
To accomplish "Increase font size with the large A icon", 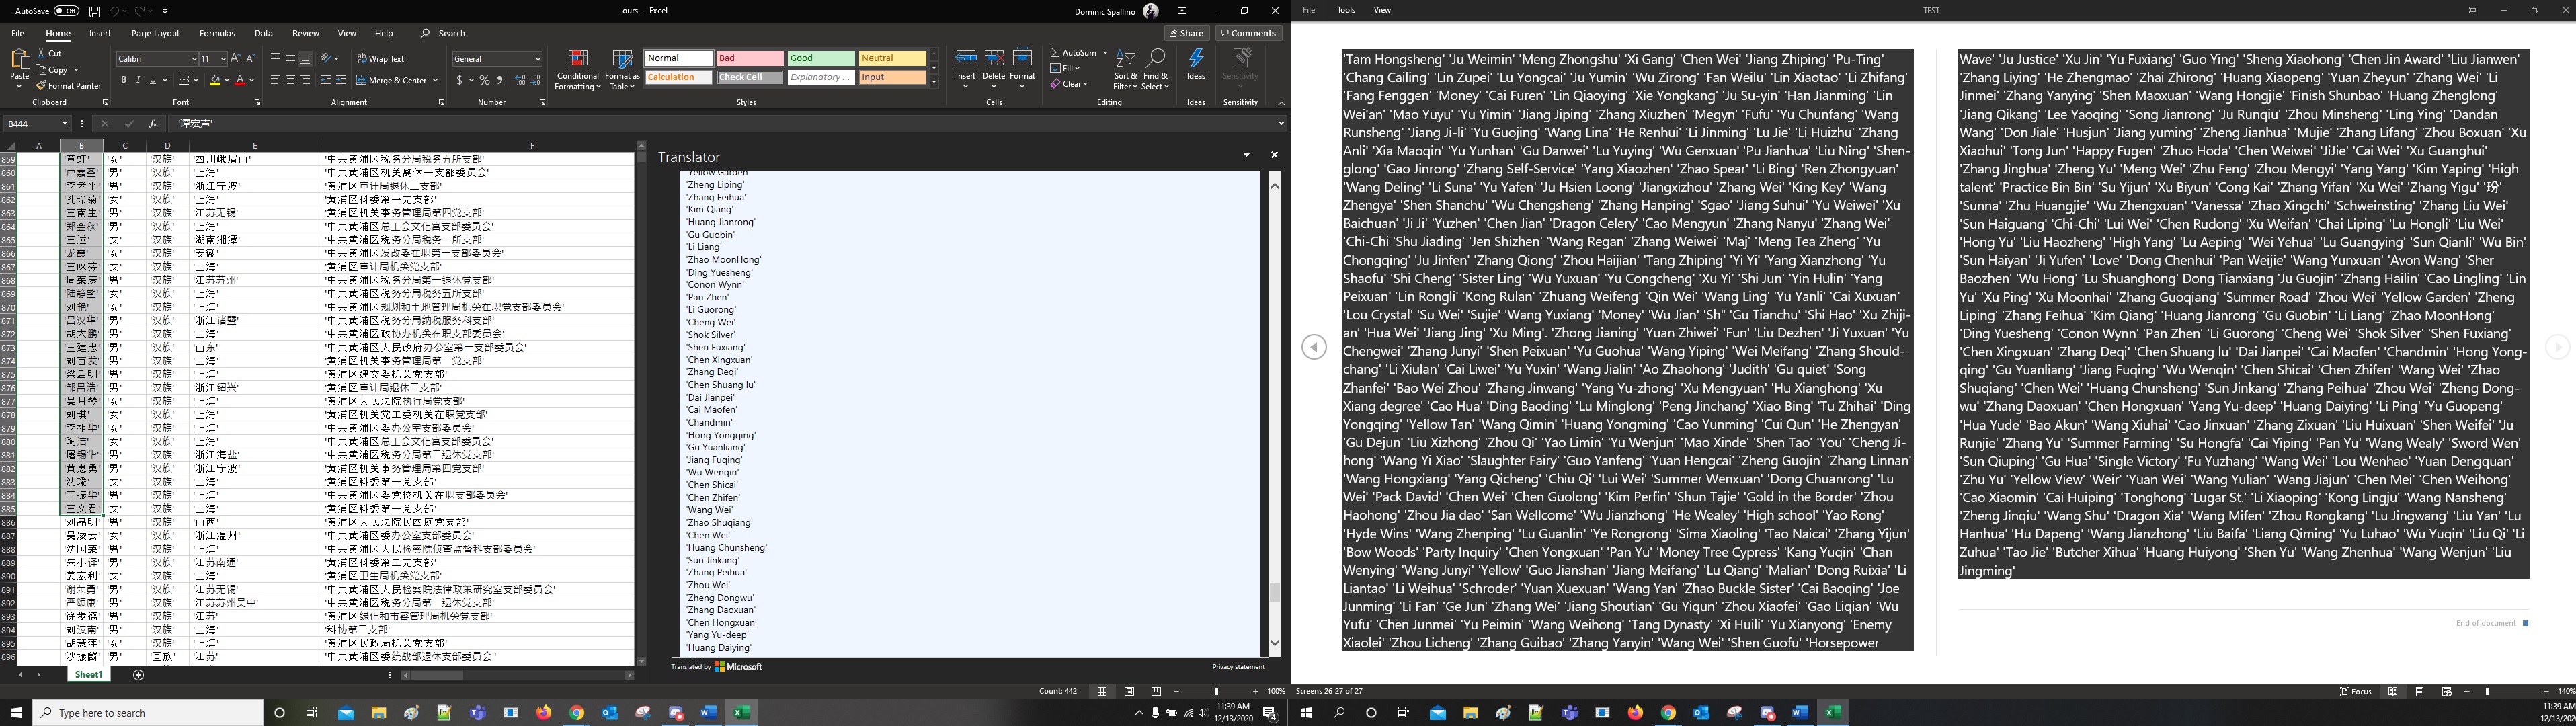I will (x=236, y=59).
